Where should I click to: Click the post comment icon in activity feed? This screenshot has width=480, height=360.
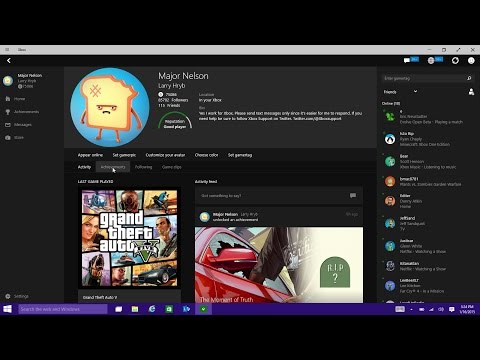[x=353, y=196]
